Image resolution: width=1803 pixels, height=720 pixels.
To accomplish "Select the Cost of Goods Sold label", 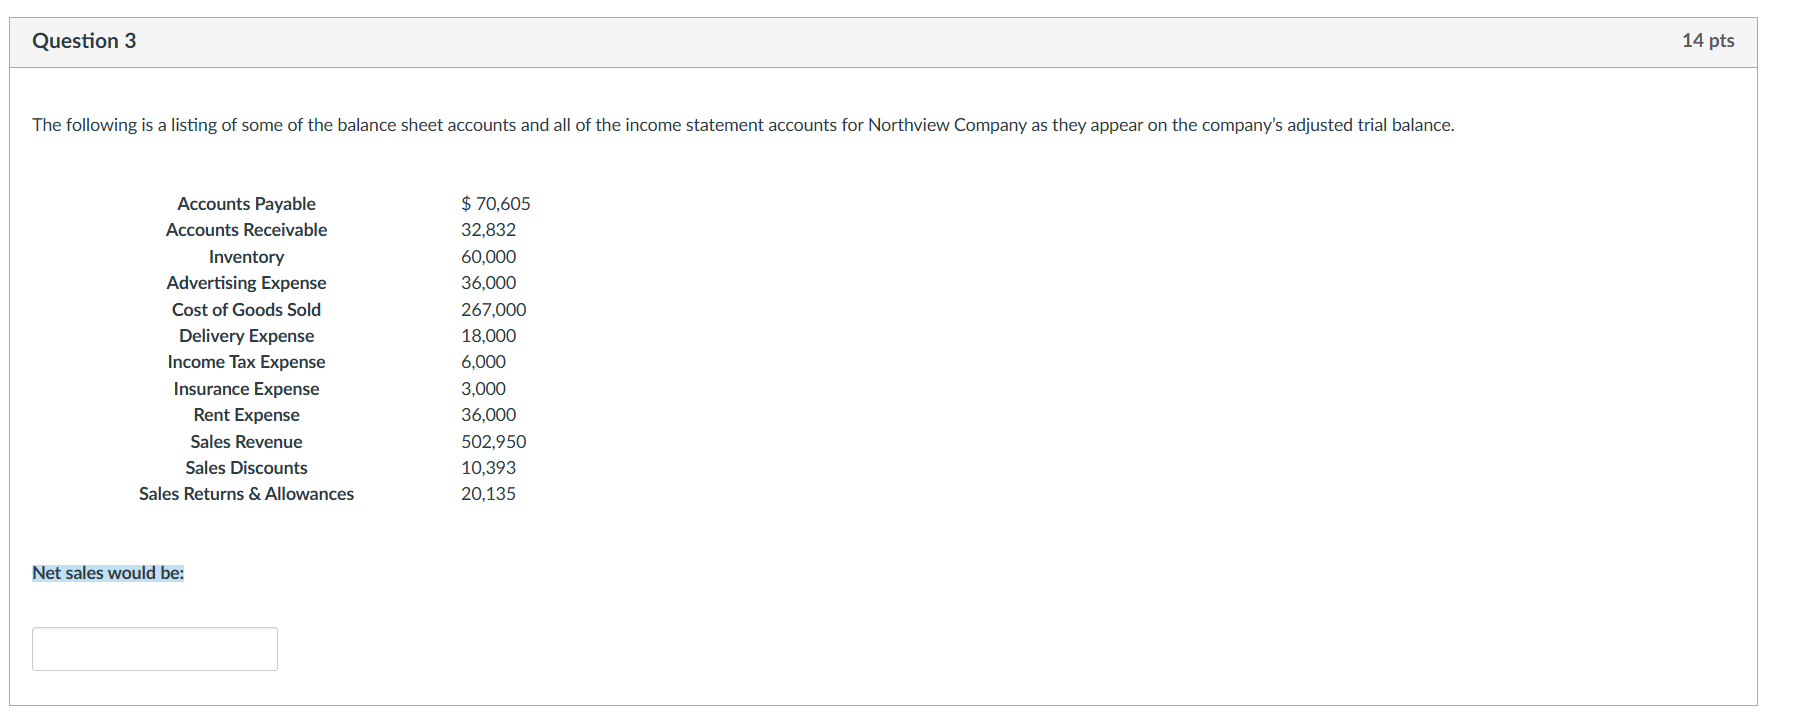I will click(246, 310).
